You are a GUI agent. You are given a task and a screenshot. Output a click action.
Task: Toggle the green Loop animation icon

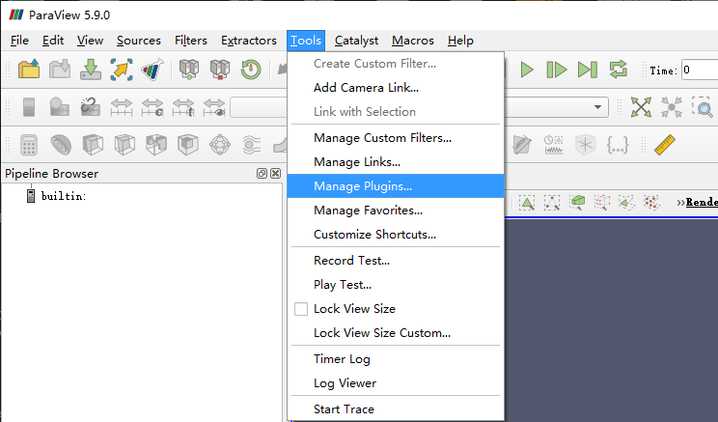pyautogui.click(x=618, y=70)
